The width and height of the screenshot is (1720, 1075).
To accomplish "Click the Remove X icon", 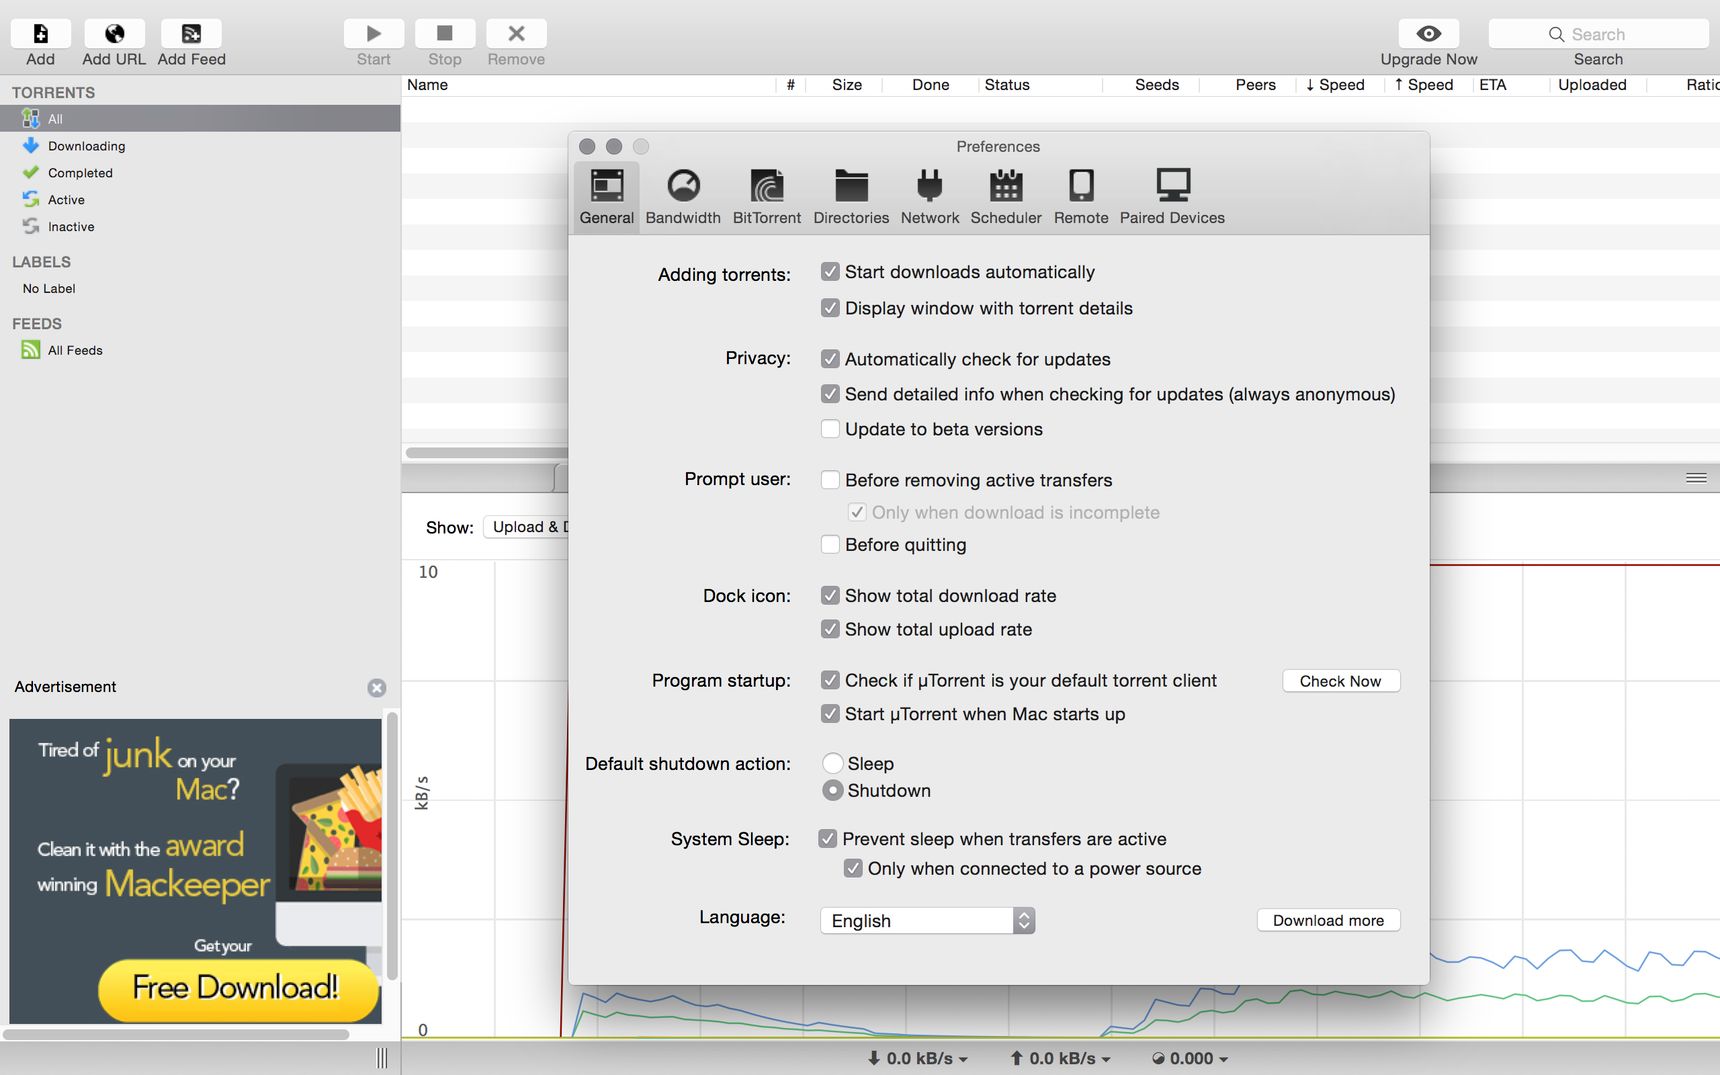I will (x=516, y=34).
